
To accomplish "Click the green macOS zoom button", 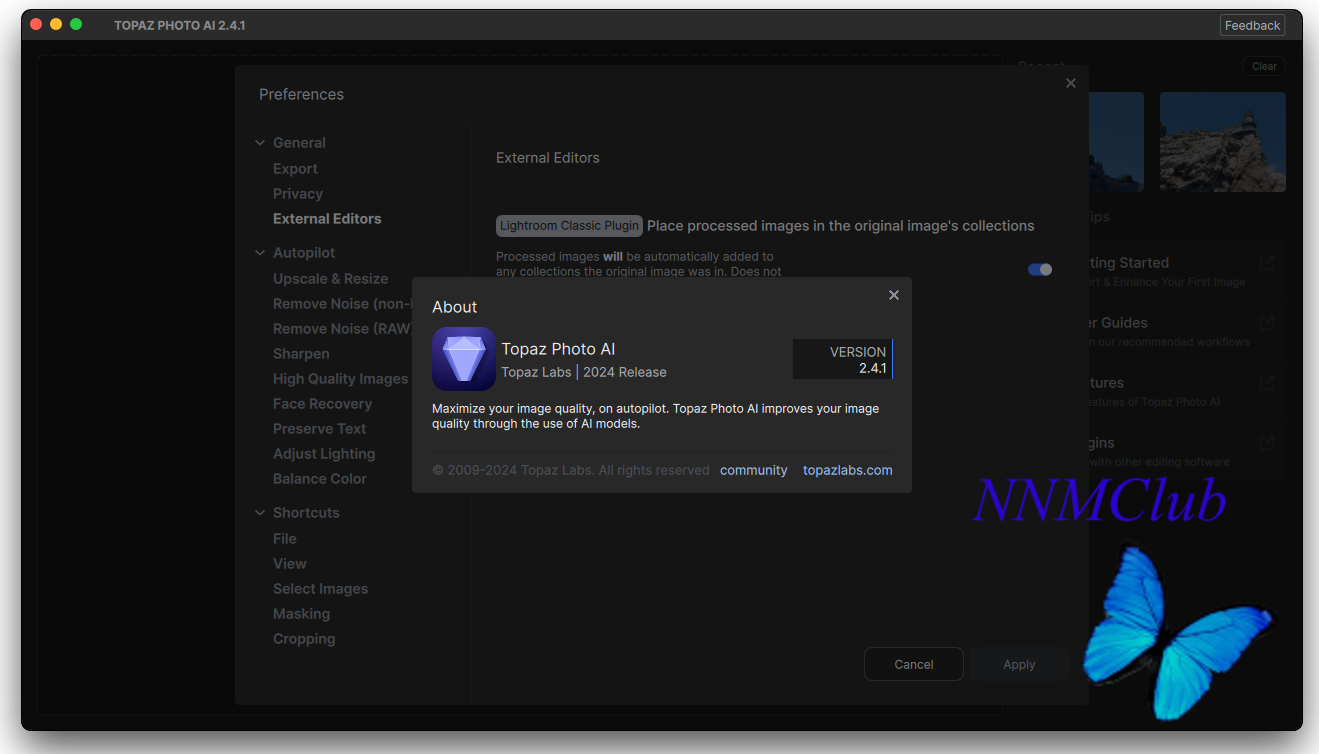I will (x=76, y=24).
